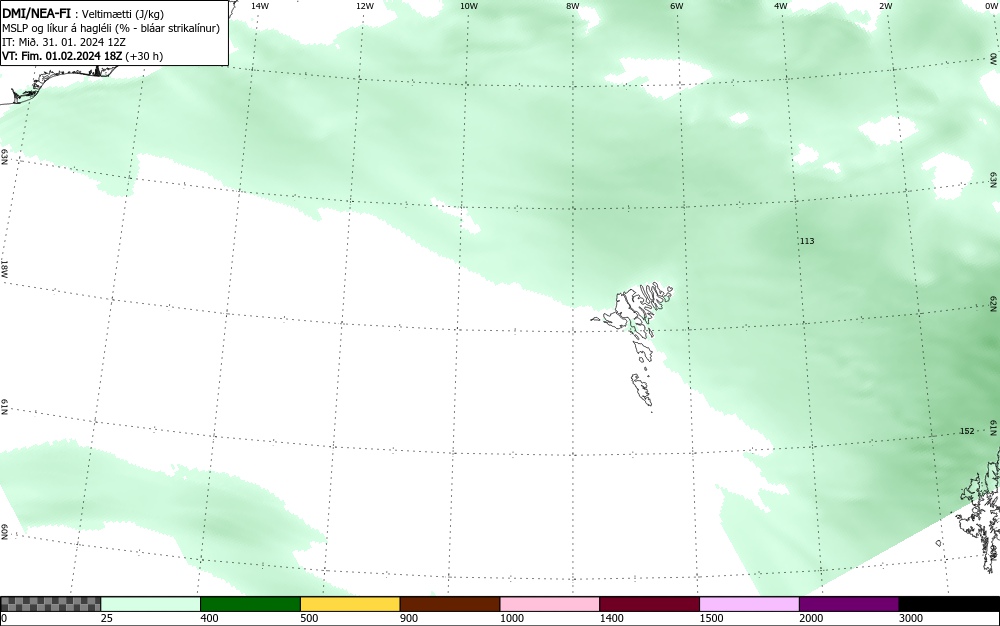Select the 152 value on the map
Viewport: 1000px width, 626px height.
967,431
